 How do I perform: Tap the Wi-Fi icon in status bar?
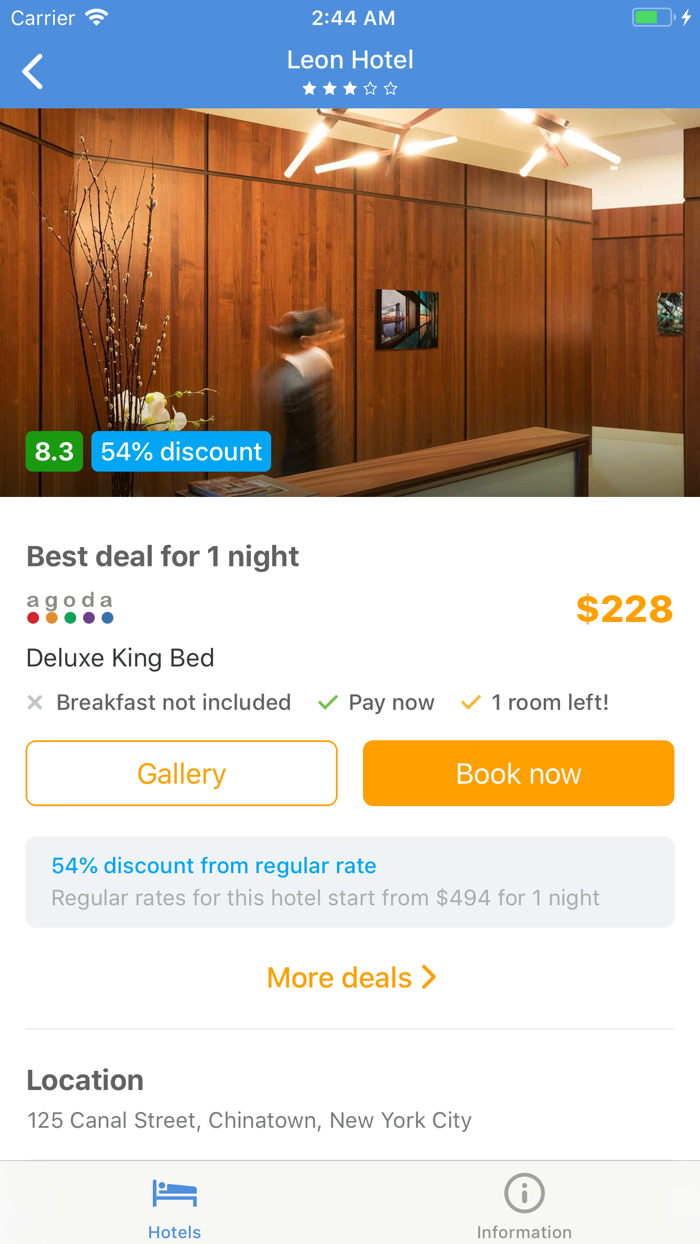coord(94,17)
